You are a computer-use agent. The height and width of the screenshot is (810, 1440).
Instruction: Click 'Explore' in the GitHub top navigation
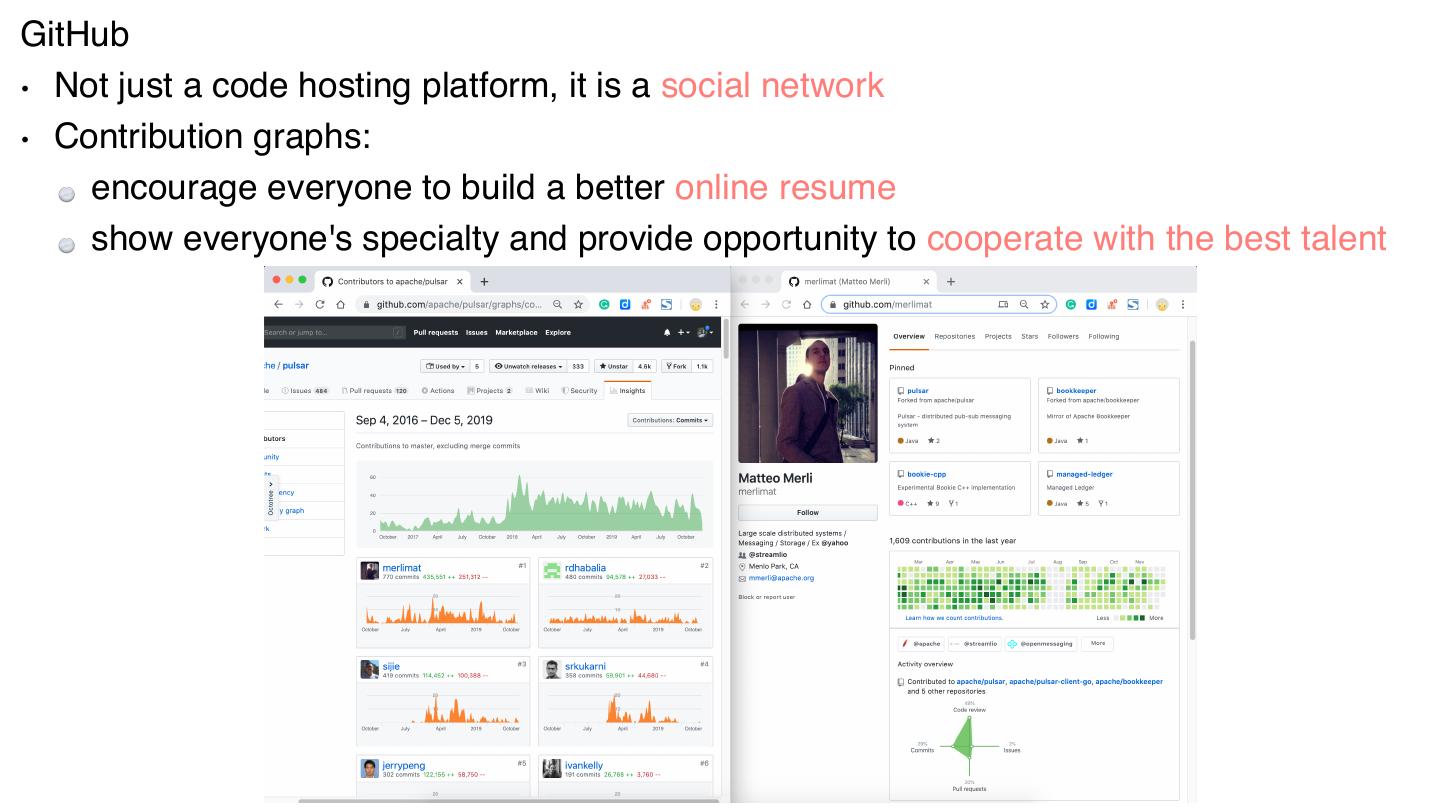click(558, 332)
